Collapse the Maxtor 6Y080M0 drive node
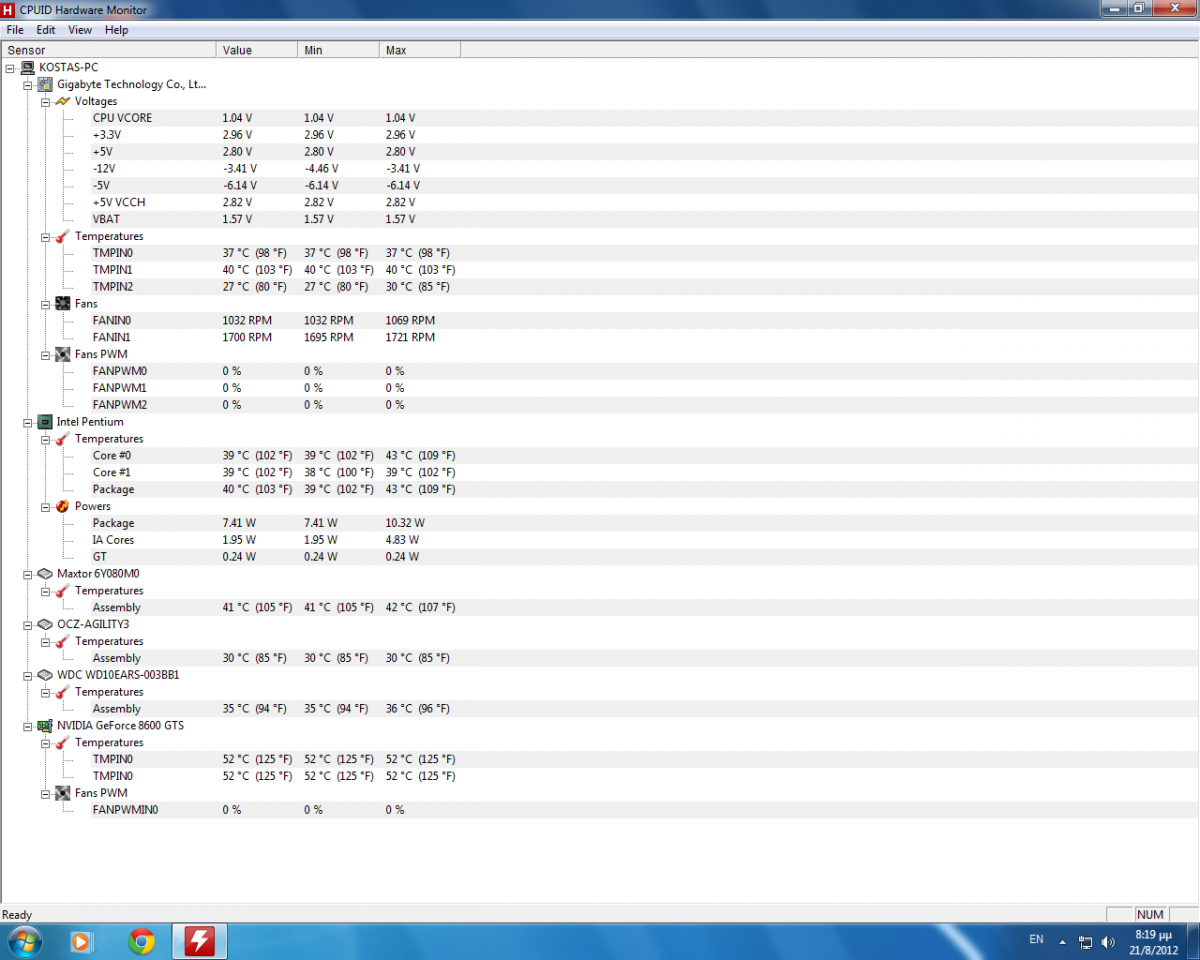Viewport: 1200px width, 960px height. click(28, 574)
